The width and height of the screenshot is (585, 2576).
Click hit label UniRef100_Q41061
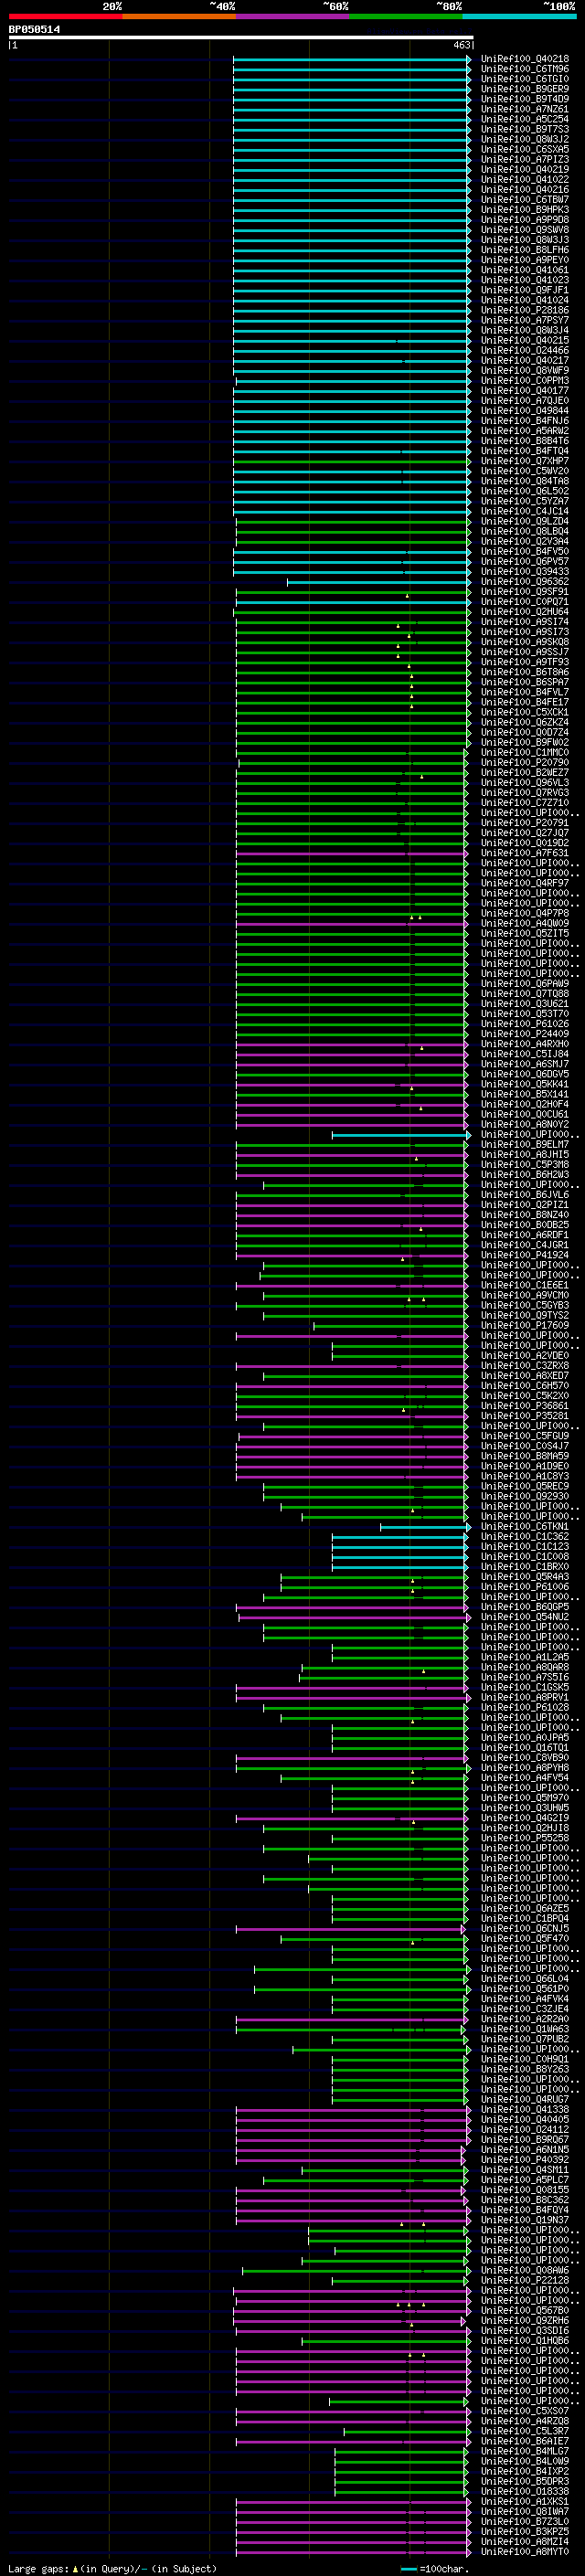pyautogui.click(x=525, y=270)
